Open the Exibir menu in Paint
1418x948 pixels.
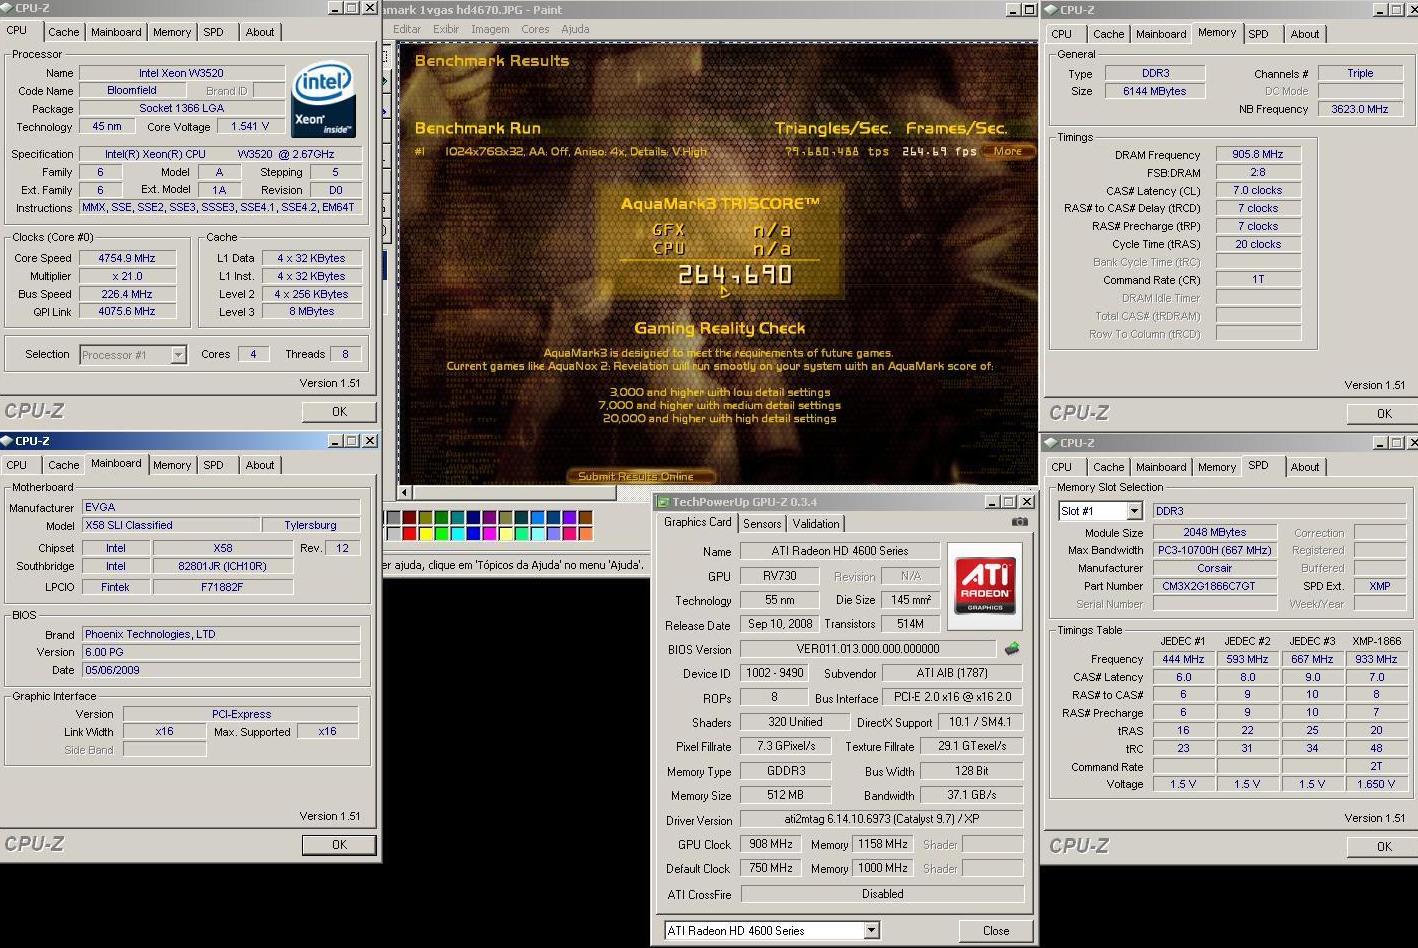click(x=446, y=29)
